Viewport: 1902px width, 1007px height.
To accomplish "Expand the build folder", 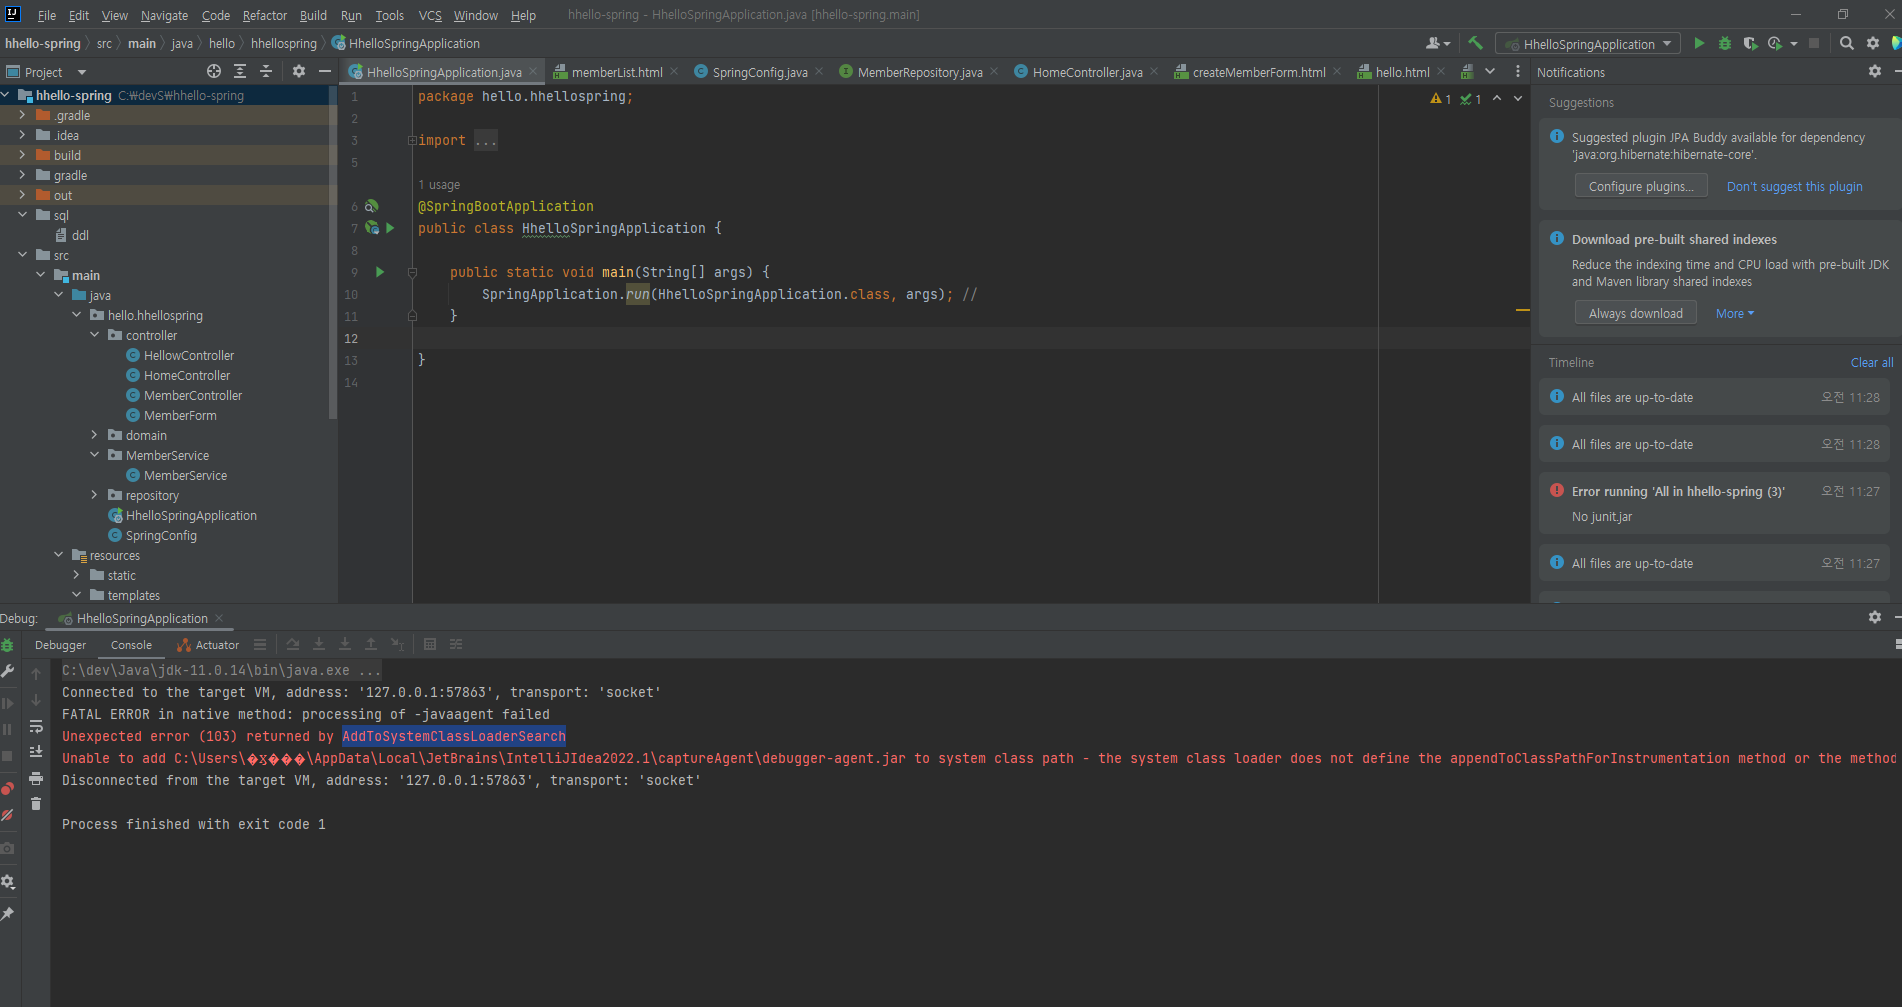I will point(22,155).
